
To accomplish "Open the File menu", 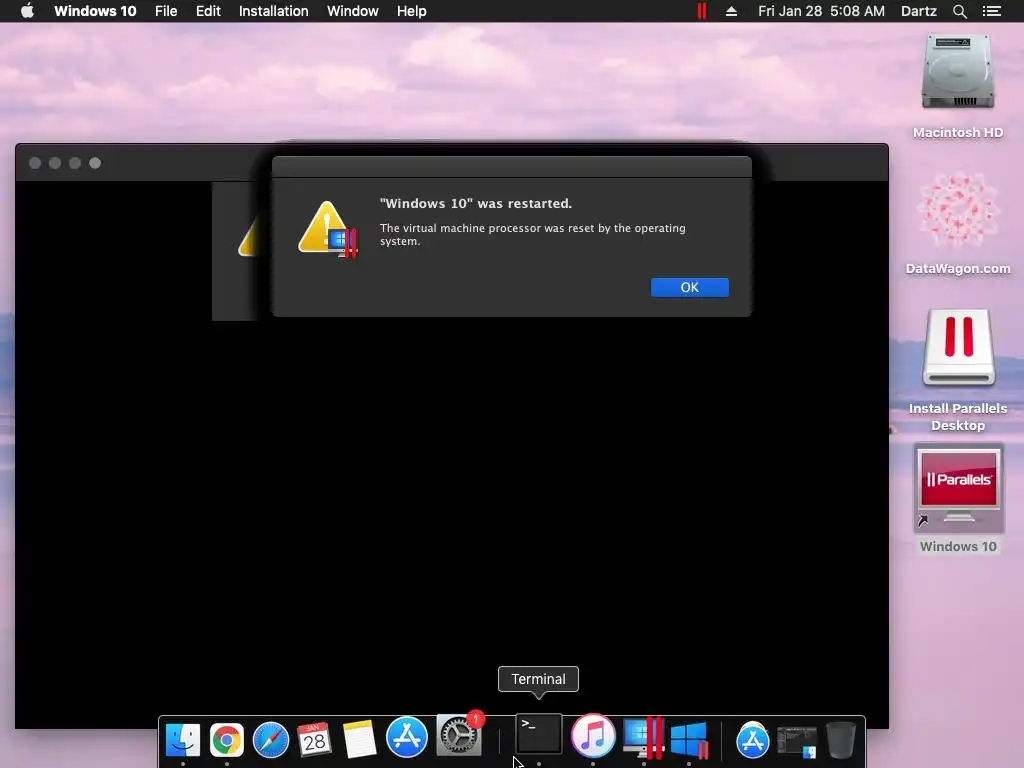I will (166, 11).
